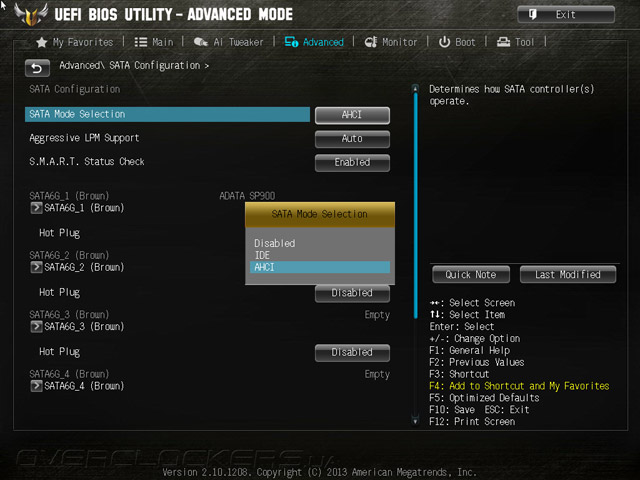Click the Advanced\ SATA Configuration breadcrumb
The image size is (640, 480).
[x=134, y=66]
